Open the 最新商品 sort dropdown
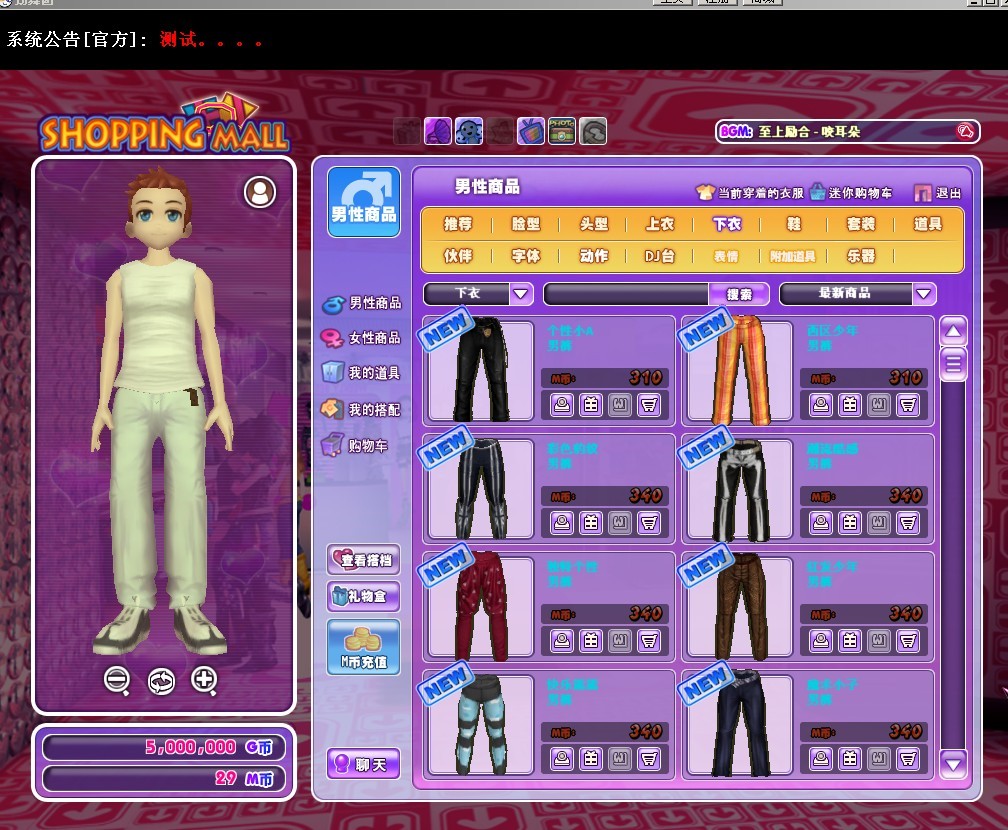 tap(924, 293)
